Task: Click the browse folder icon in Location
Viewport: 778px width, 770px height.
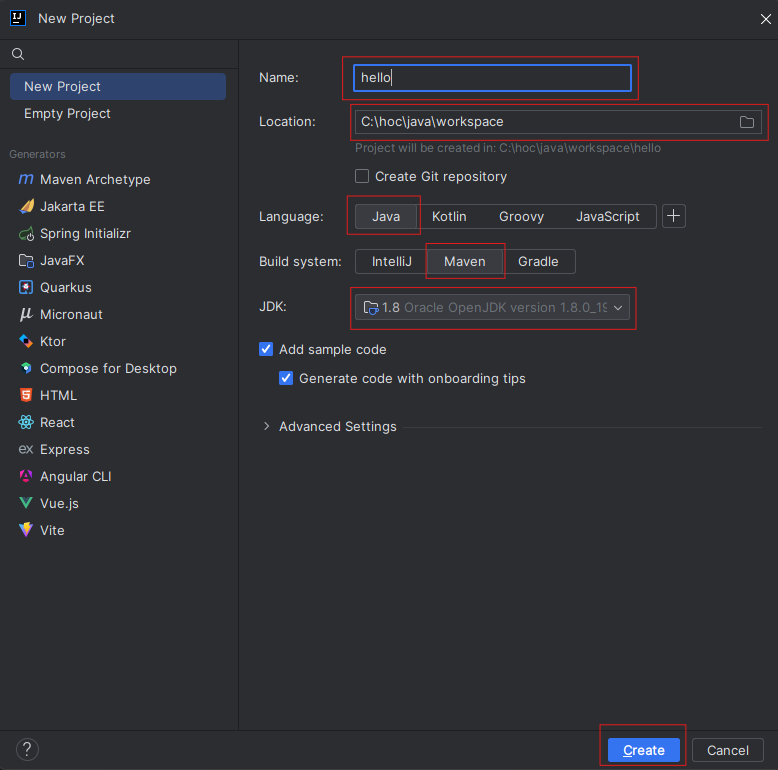Action: point(746,122)
